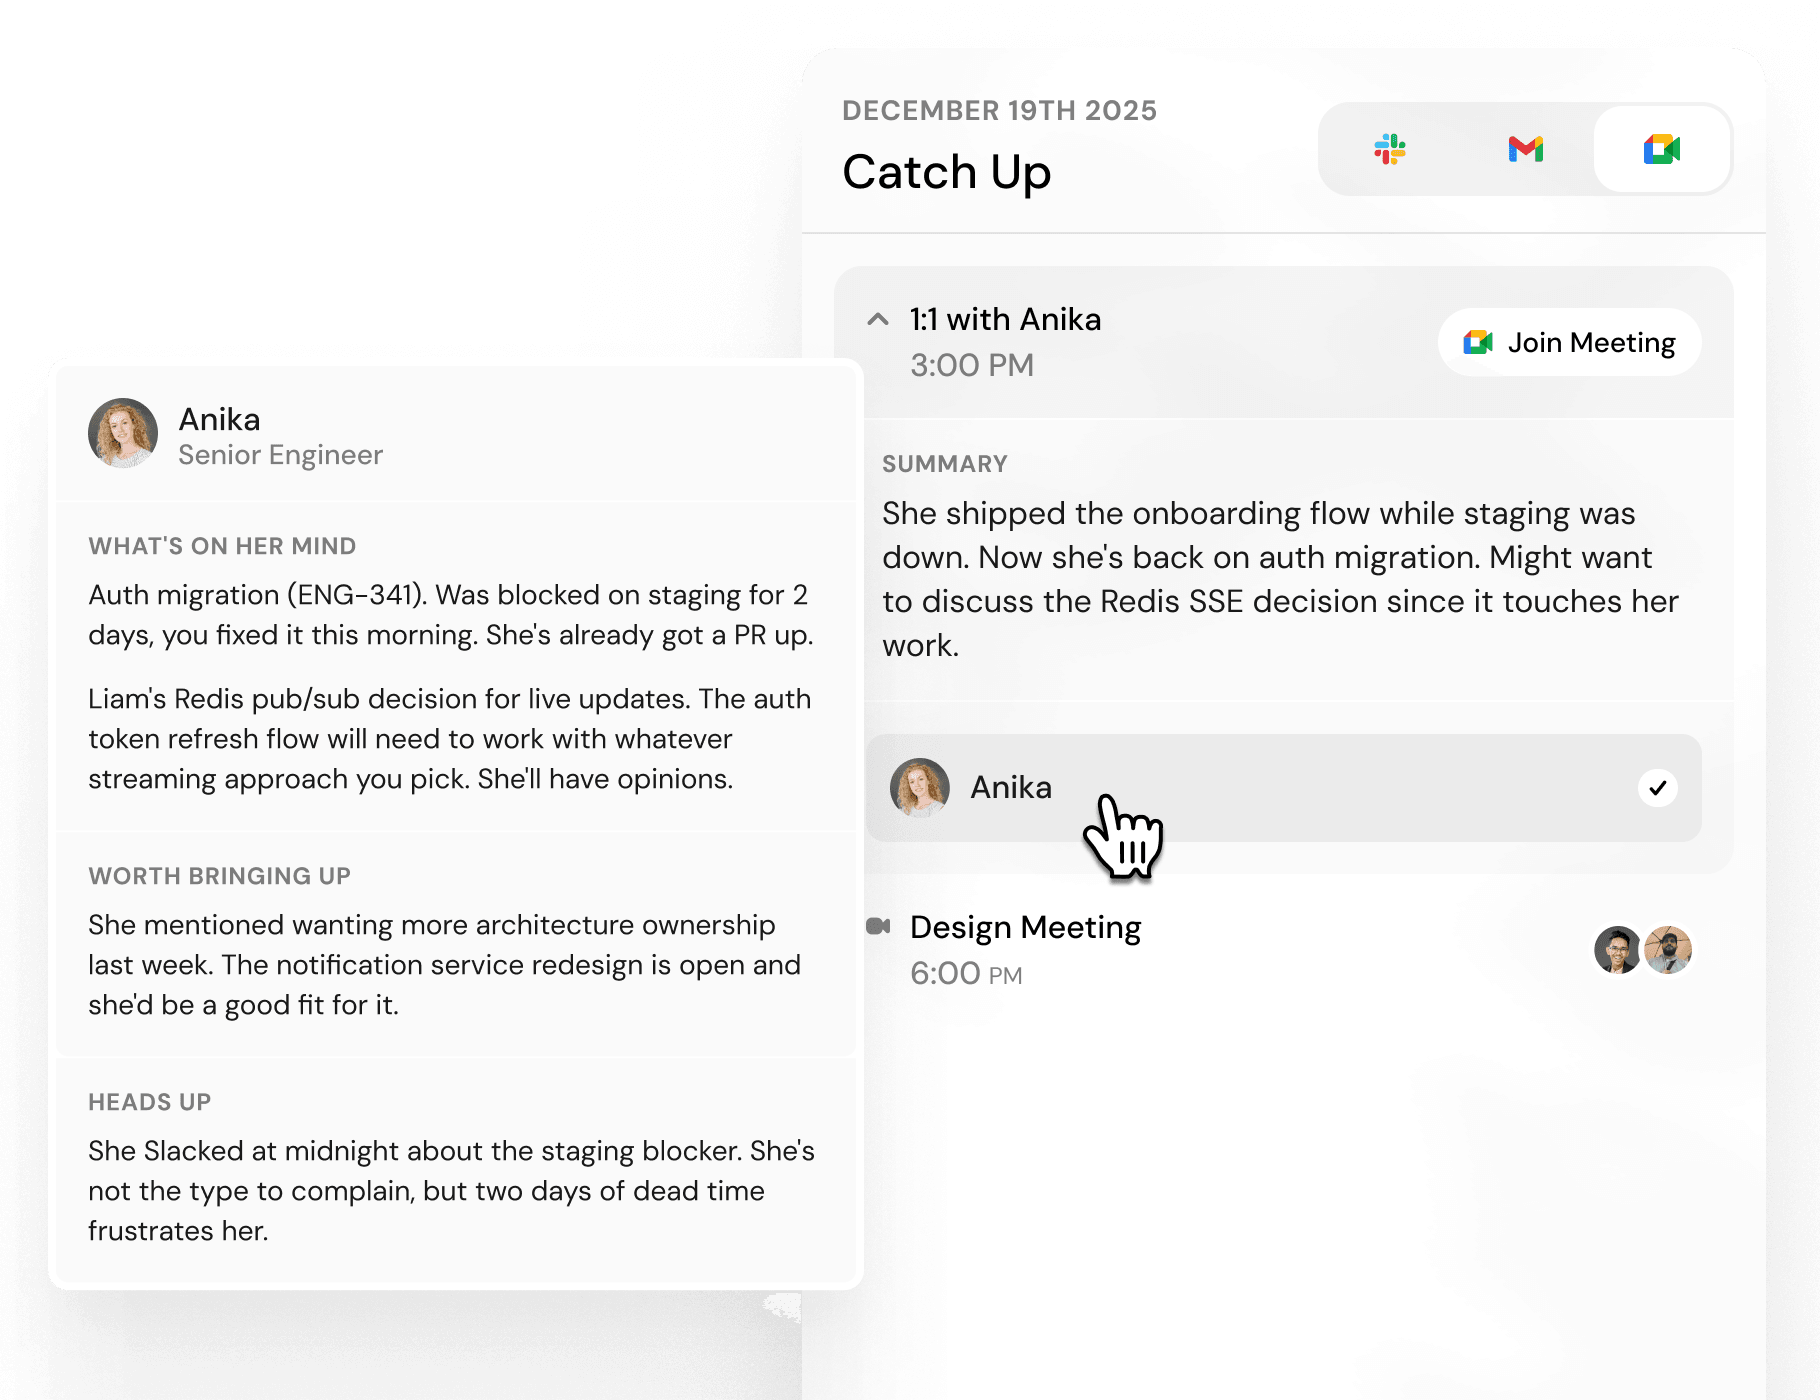Select the Google Meet source tab
Screen dimensions: 1820x1400
[1662, 150]
